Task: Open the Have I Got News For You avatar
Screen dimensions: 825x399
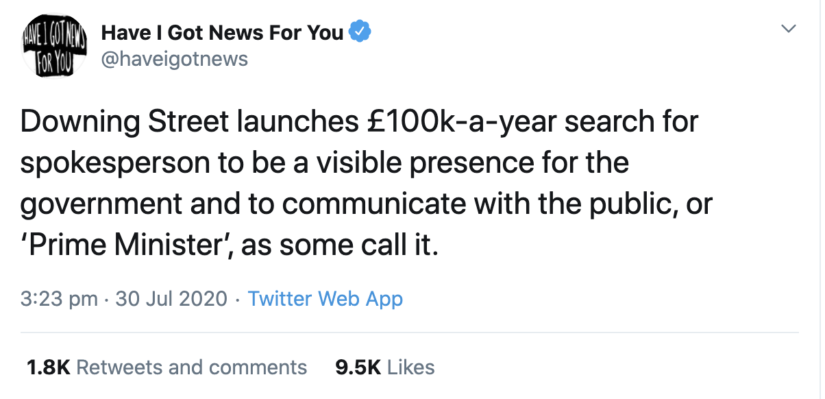Action: (x=54, y=46)
